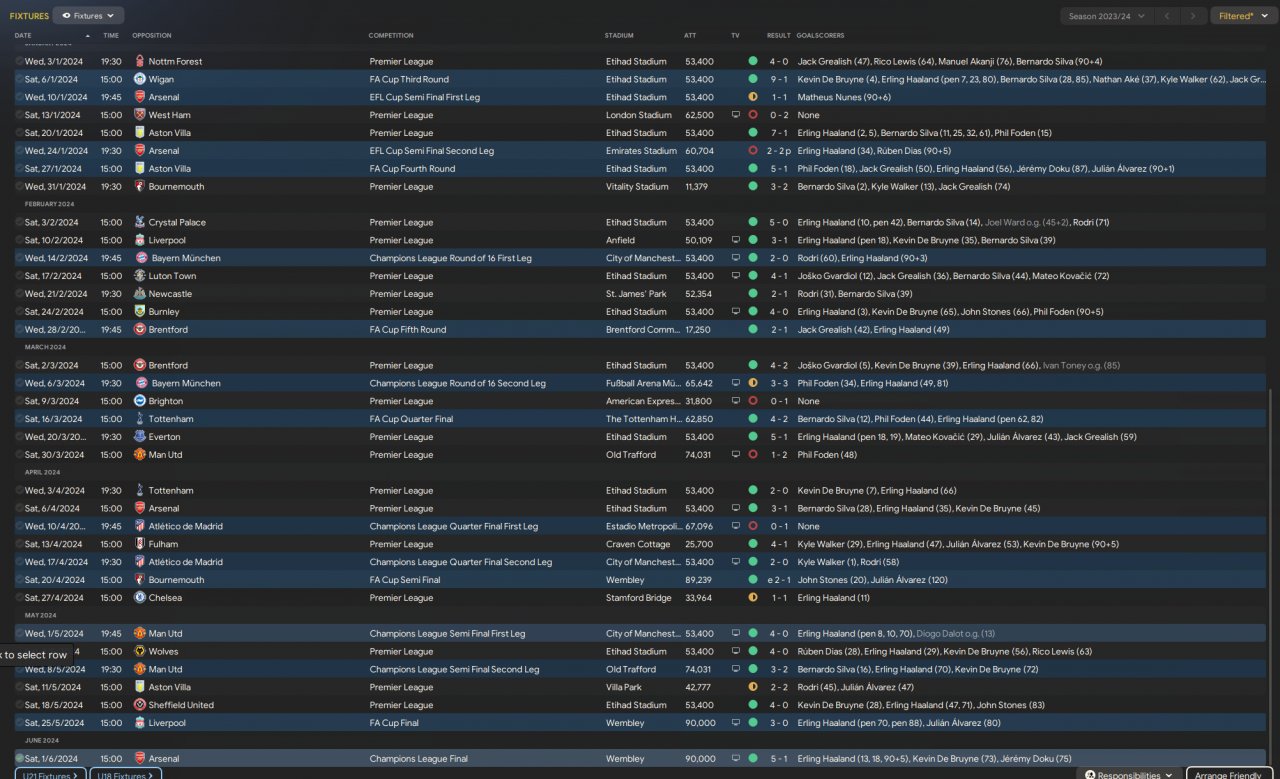The width and height of the screenshot is (1280, 779).
Task: Open the Fixtures view dropdown
Action: tap(88, 16)
